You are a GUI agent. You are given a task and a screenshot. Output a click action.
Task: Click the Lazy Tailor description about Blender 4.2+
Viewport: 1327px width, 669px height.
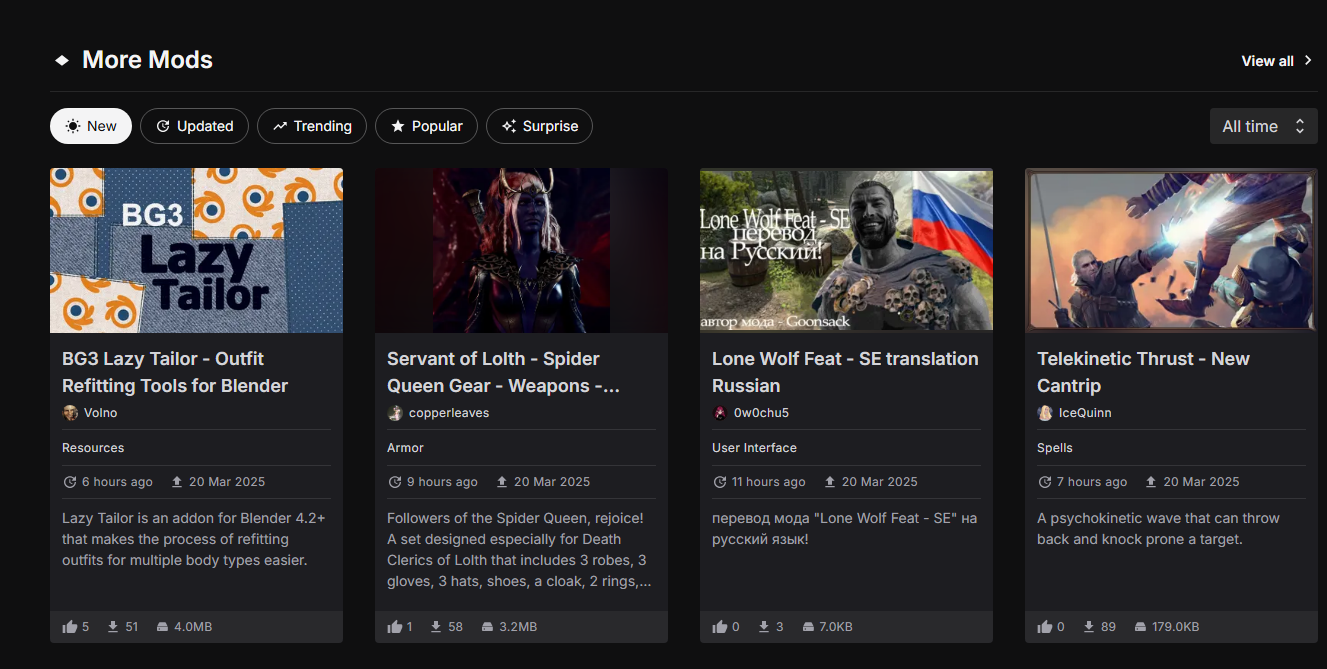(x=193, y=539)
